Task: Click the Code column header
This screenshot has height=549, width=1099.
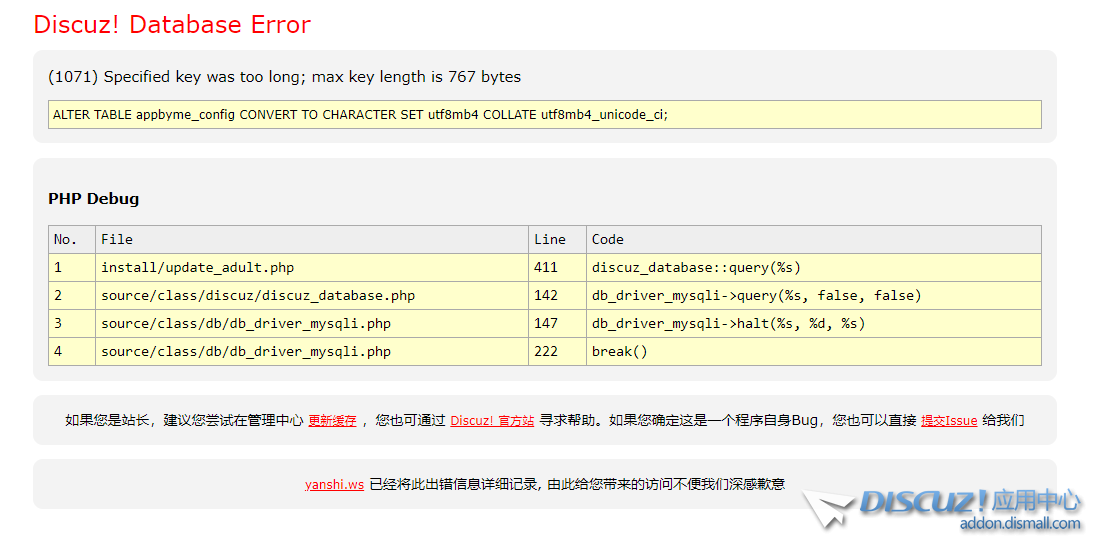Action: tap(814, 239)
